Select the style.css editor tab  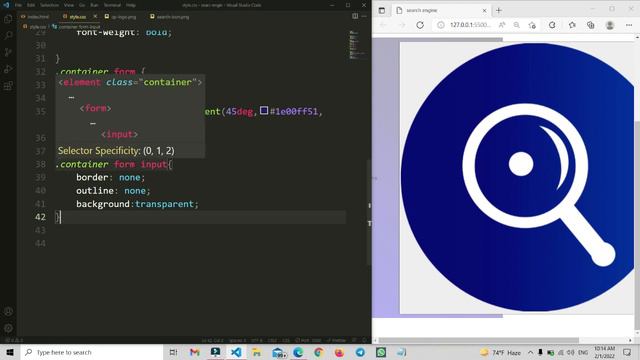click(78, 17)
